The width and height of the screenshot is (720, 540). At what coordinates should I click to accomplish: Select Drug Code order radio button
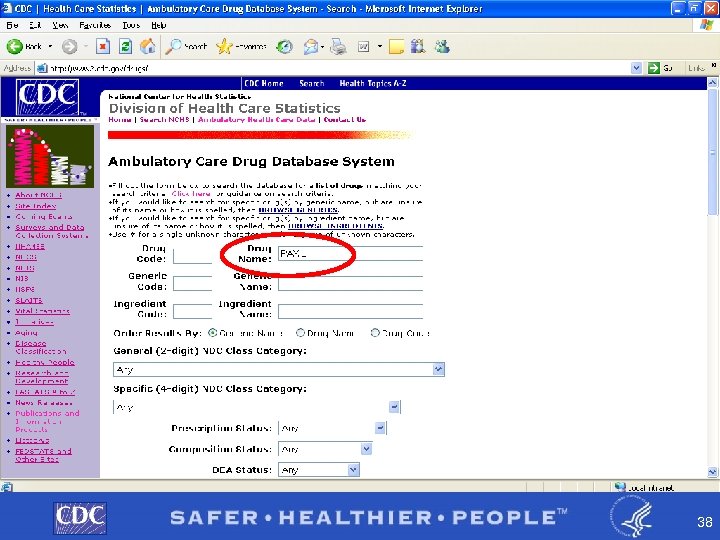coord(375,332)
